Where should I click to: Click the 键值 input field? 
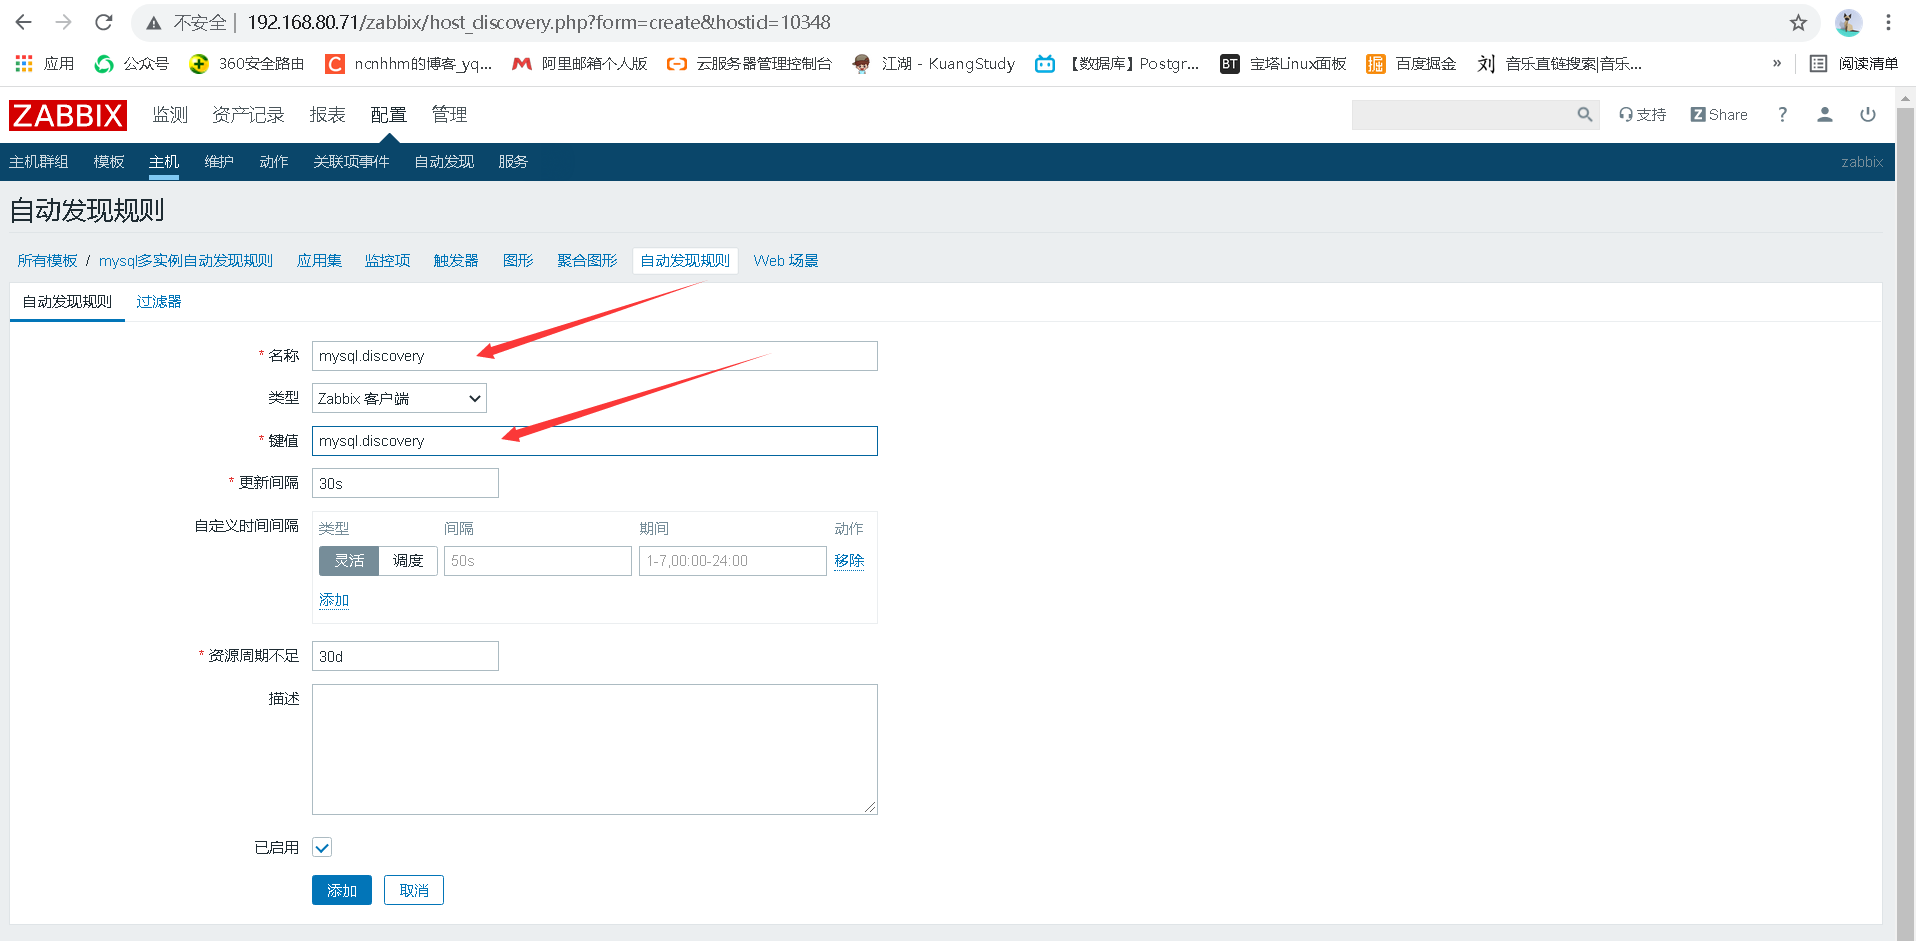coord(595,441)
